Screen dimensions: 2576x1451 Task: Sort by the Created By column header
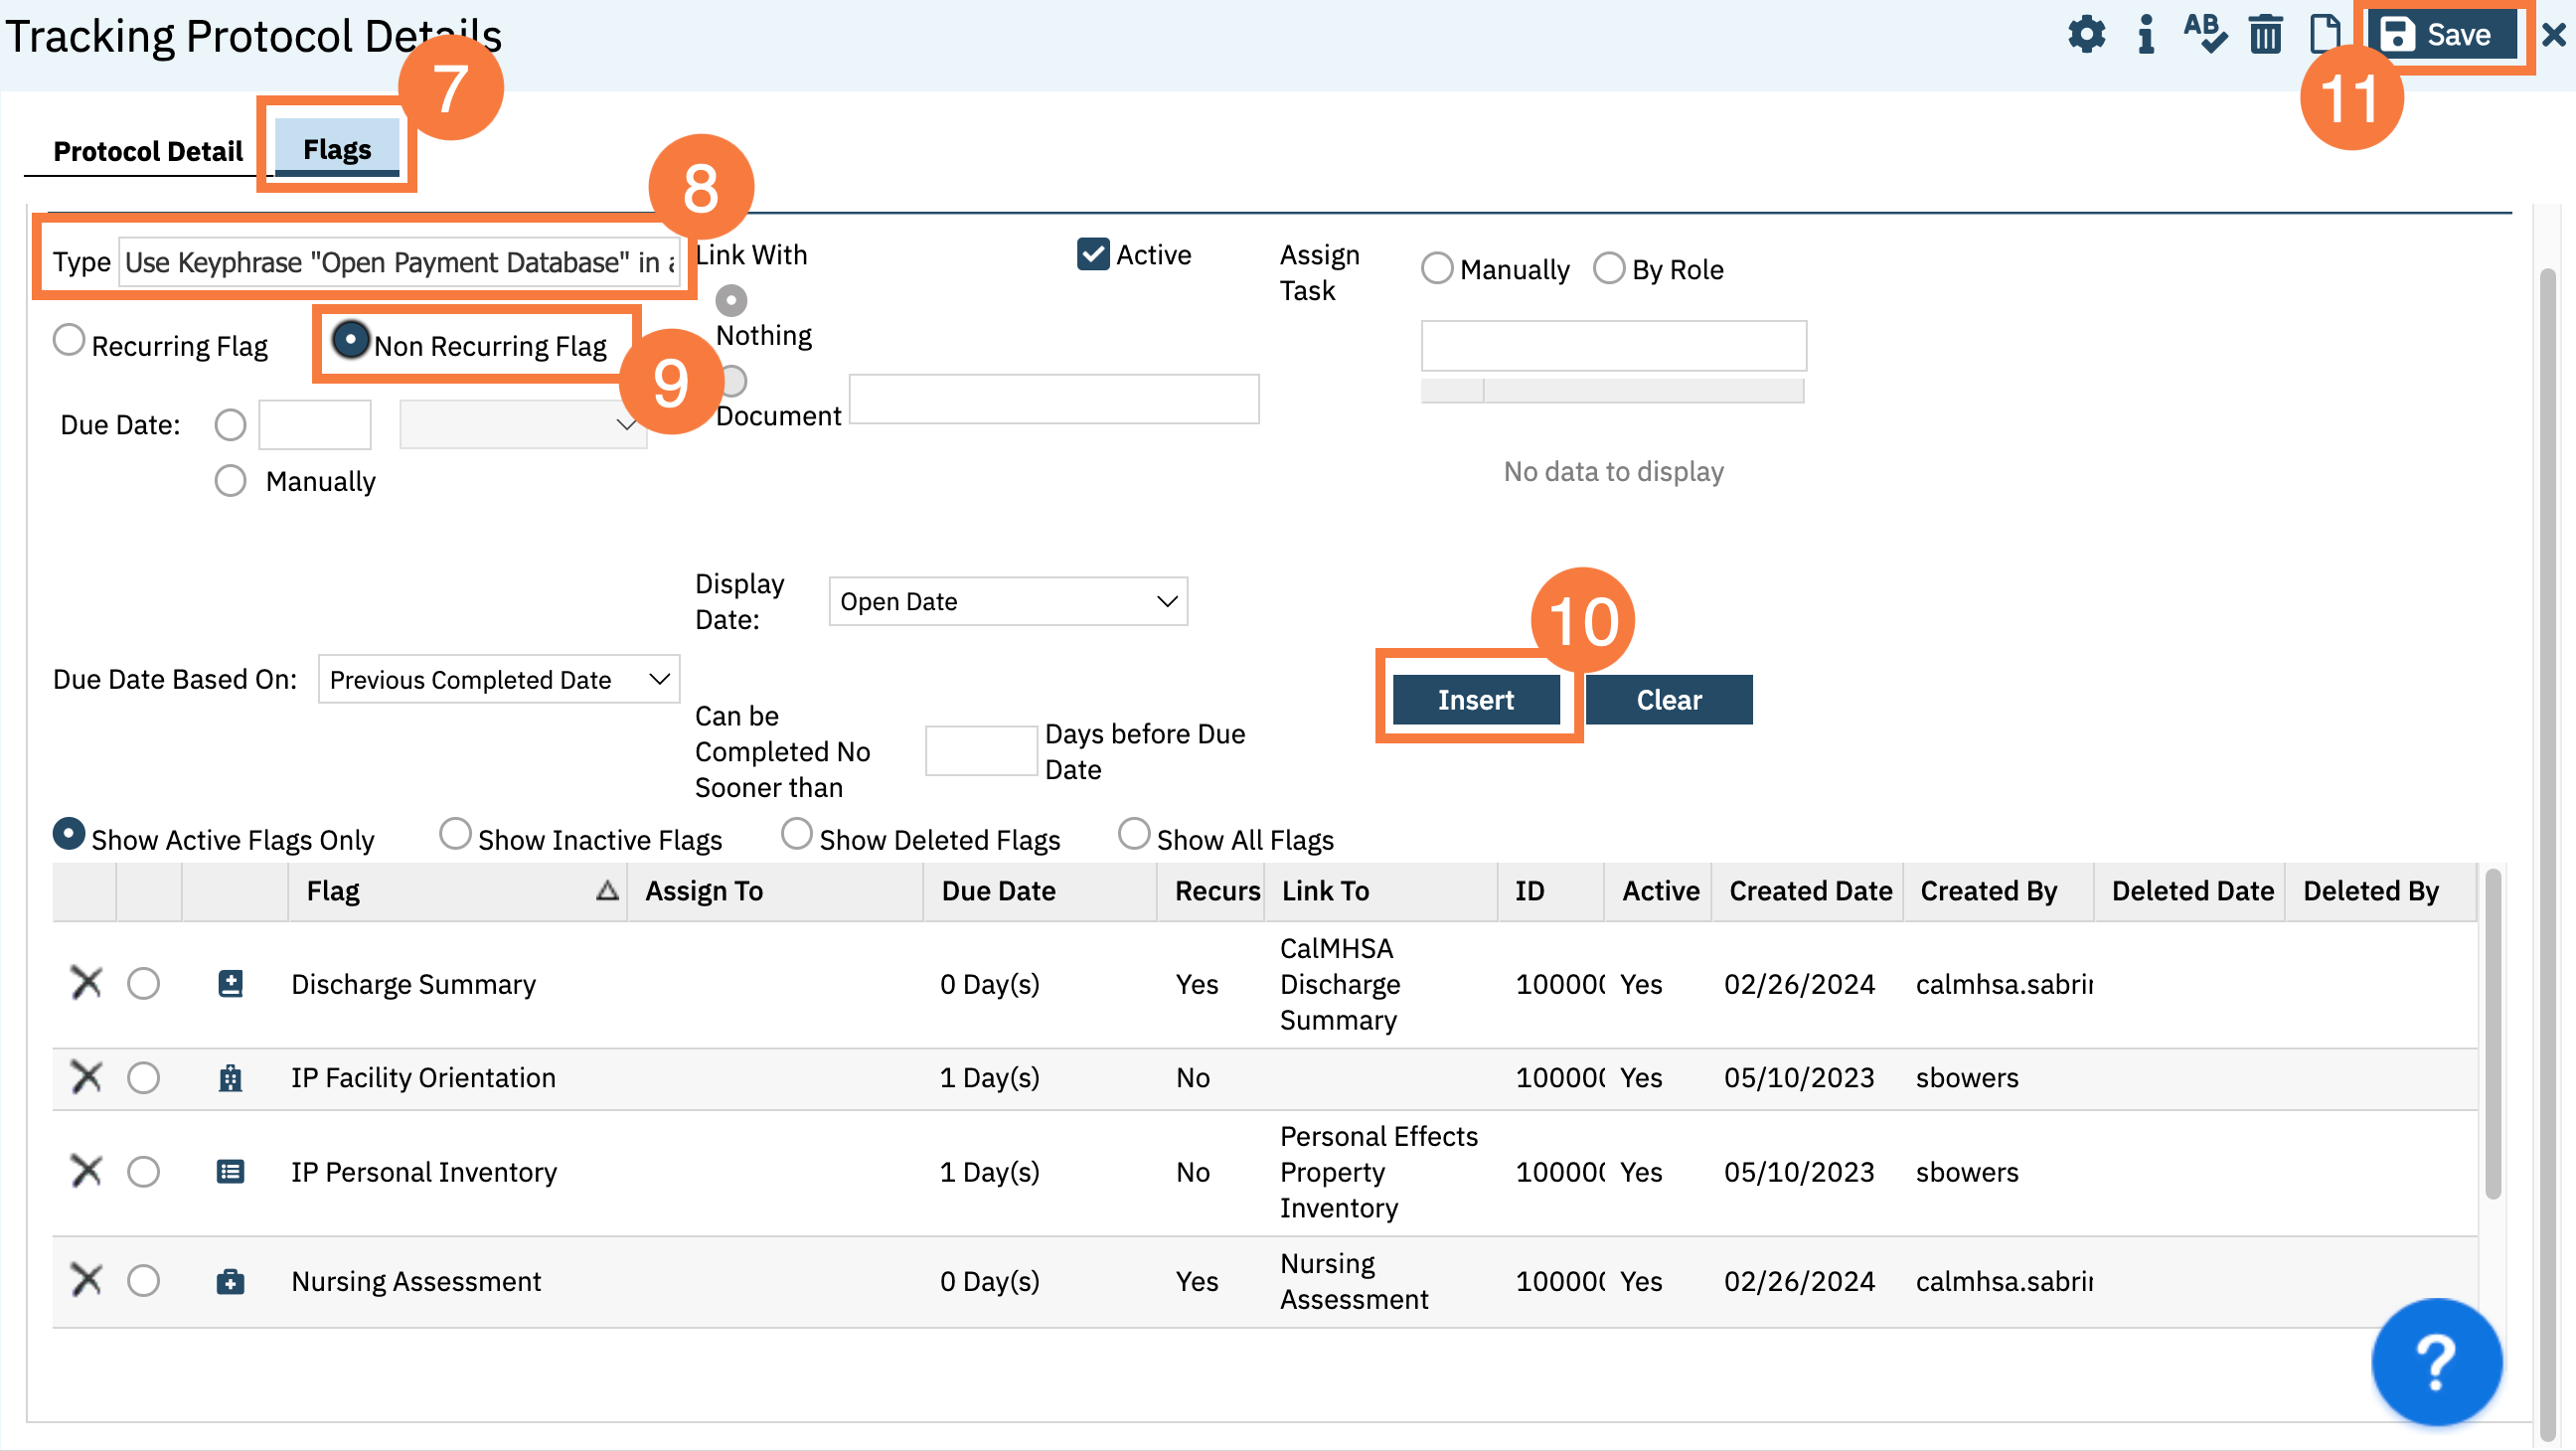[1998, 890]
